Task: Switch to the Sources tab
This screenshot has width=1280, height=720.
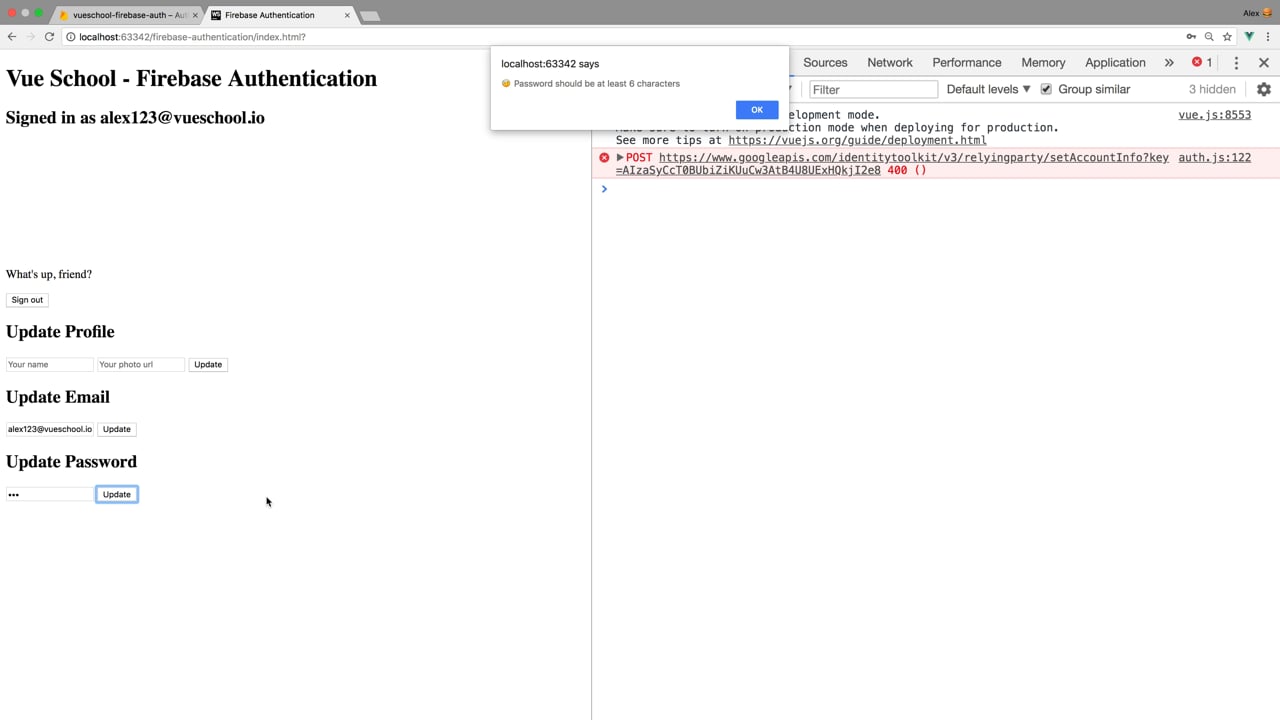Action: click(825, 62)
